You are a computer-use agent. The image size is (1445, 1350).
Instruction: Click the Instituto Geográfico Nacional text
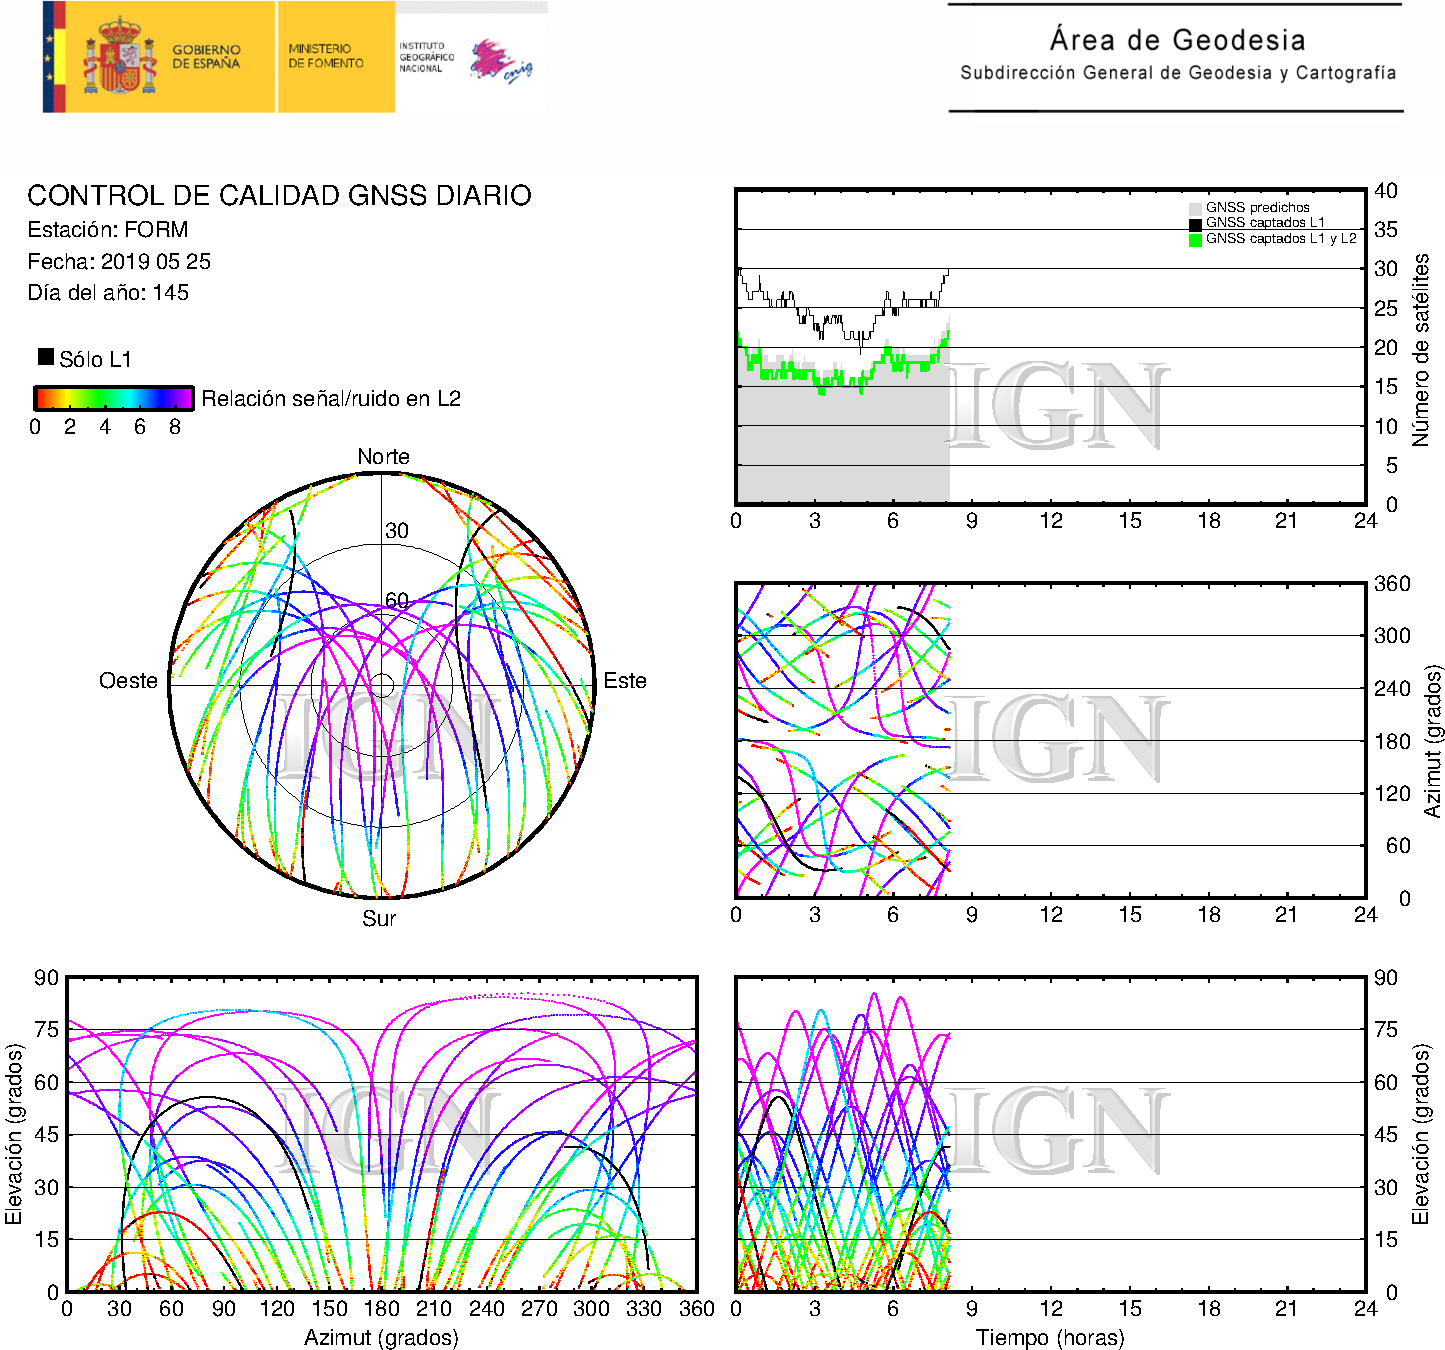tap(426, 57)
